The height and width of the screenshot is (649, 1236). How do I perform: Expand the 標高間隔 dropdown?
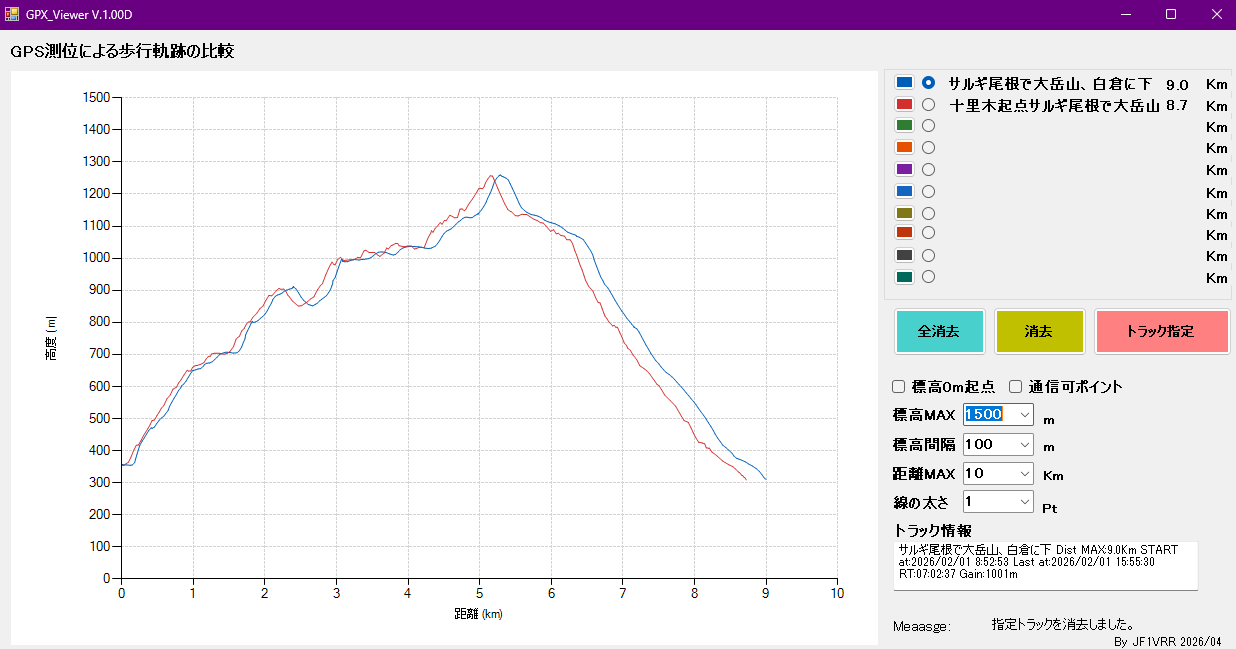click(1024, 445)
